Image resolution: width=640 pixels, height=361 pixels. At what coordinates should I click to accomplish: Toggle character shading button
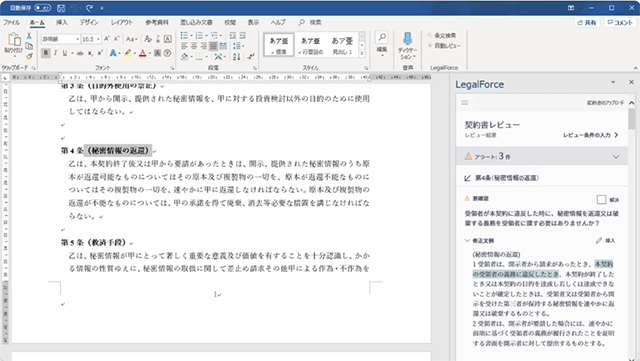pos(158,53)
